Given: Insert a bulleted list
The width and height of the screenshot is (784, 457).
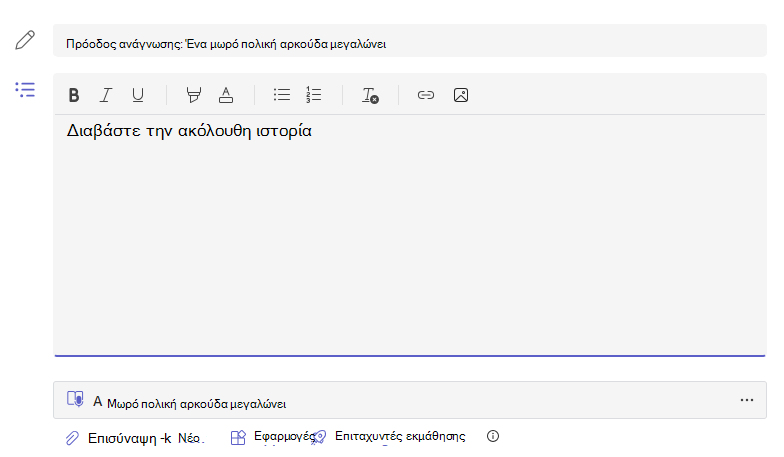Looking at the screenshot, I should point(282,94).
